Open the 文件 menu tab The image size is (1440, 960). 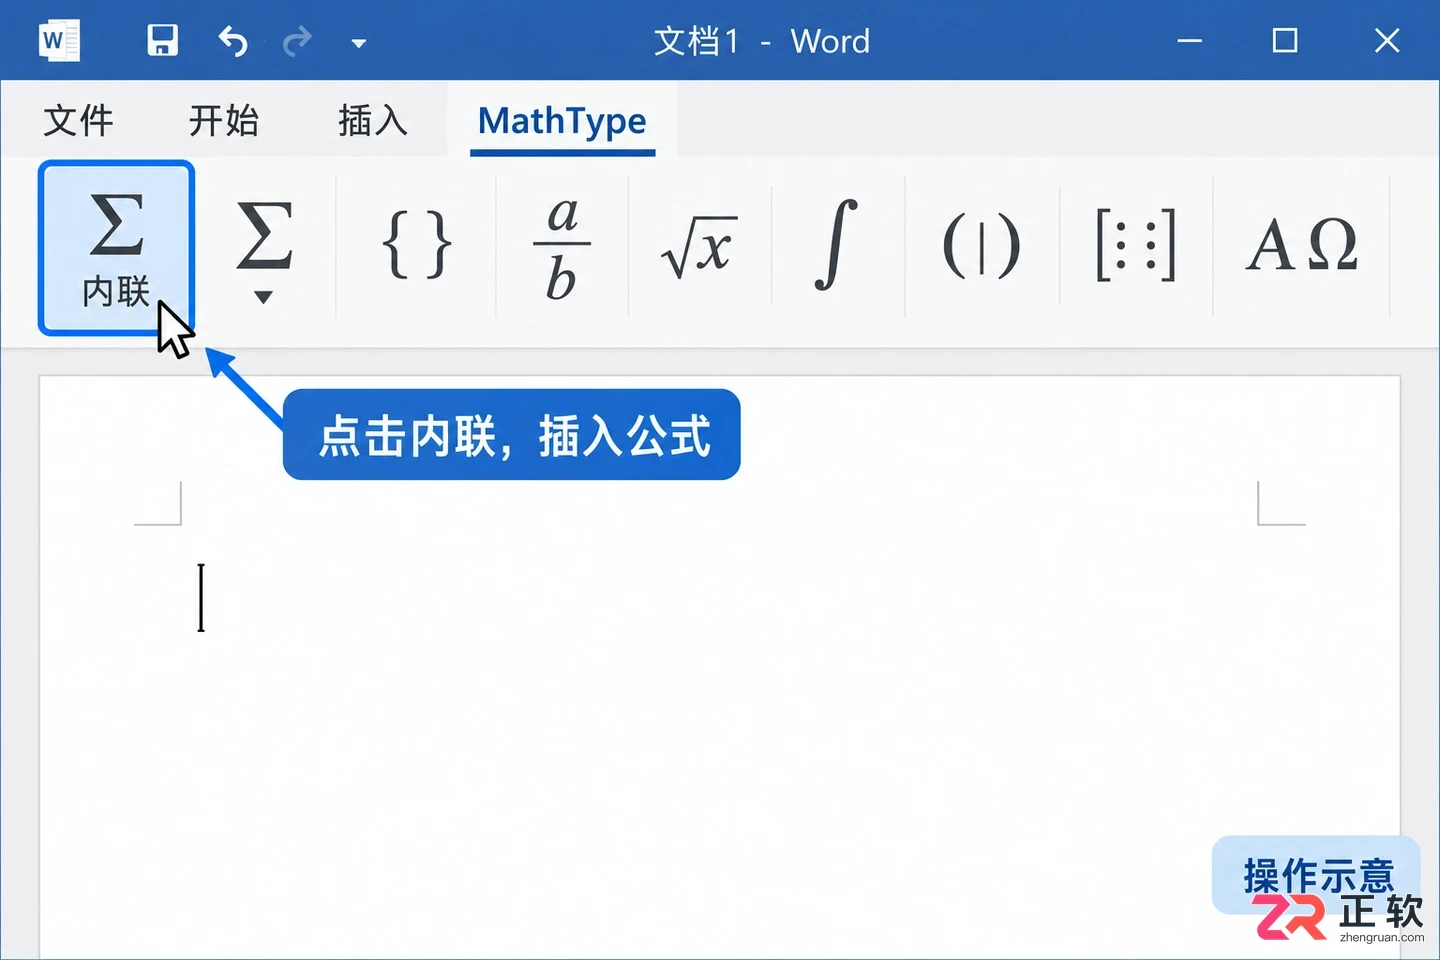(79, 120)
